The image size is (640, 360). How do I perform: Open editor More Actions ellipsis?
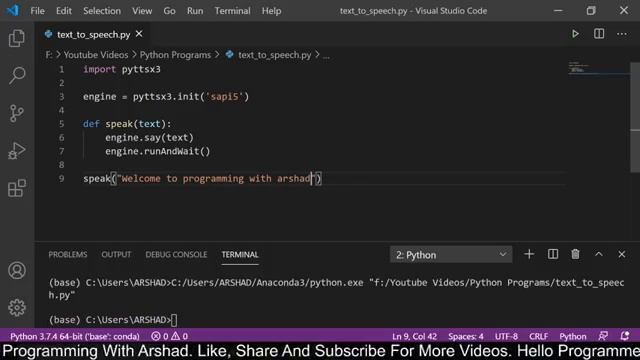pos(622,34)
